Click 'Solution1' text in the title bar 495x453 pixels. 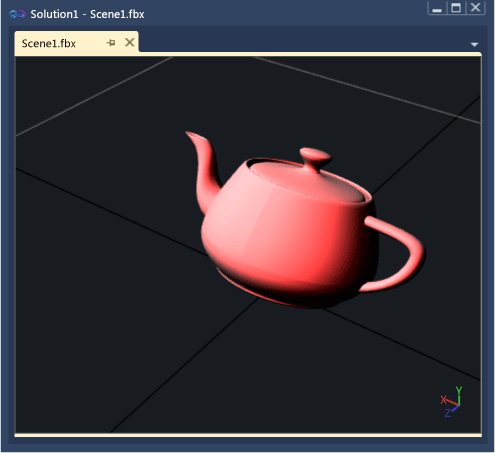(54, 14)
